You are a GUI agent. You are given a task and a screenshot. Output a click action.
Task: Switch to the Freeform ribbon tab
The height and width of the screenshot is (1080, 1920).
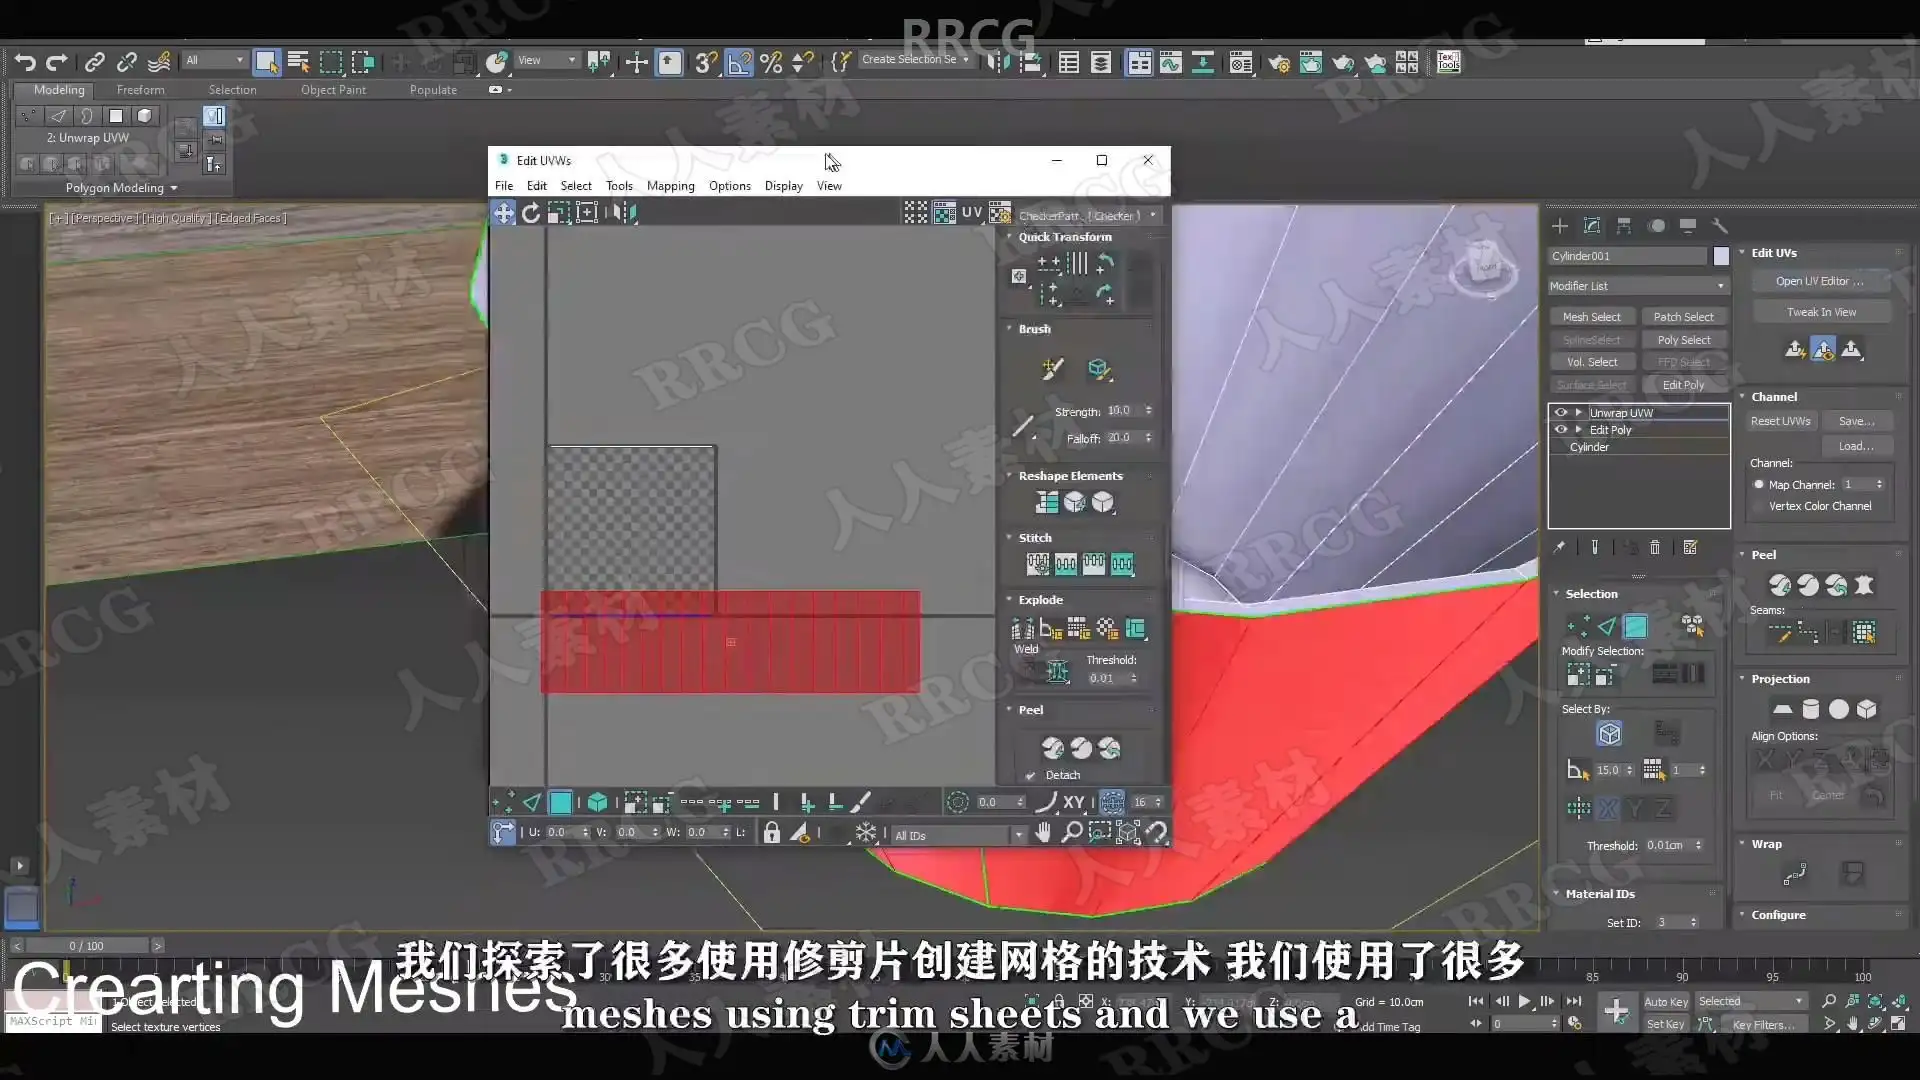tap(140, 90)
